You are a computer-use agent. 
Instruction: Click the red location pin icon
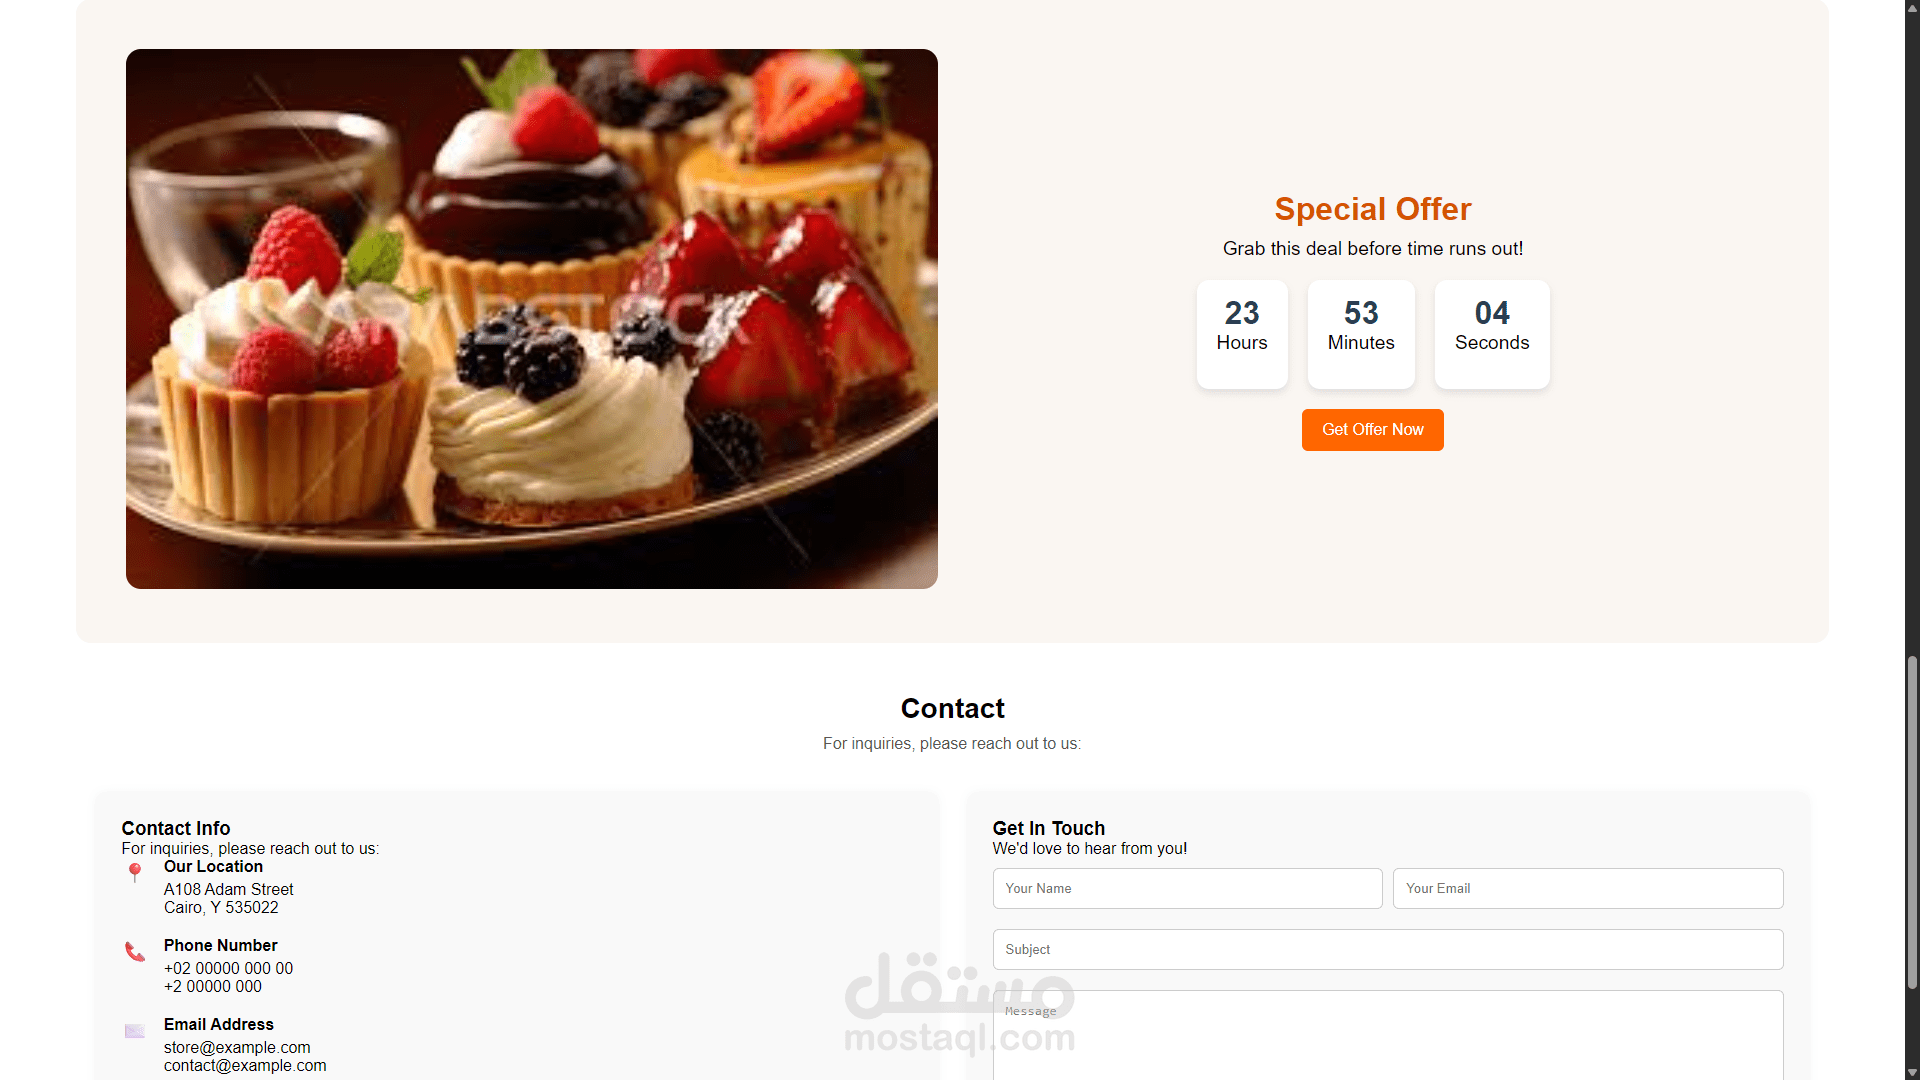pyautogui.click(x=135, y=872)
